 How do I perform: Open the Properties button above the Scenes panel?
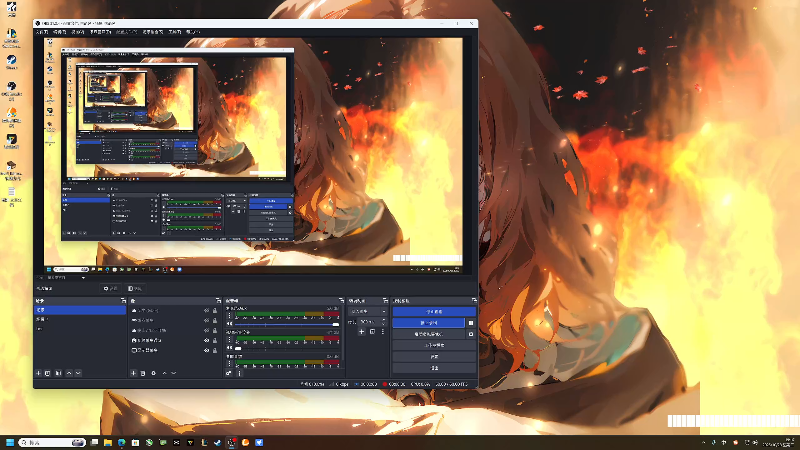click(x=111, y=289)
